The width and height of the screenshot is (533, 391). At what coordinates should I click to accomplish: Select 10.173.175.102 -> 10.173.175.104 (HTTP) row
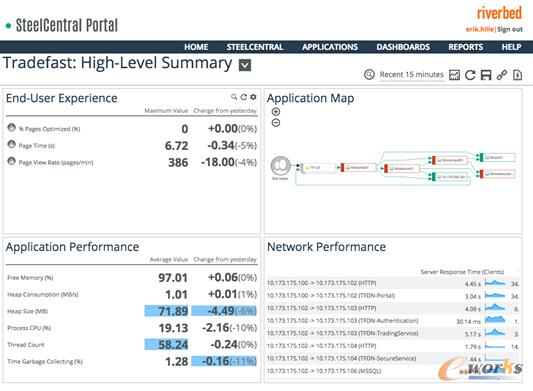pos(393,346)
